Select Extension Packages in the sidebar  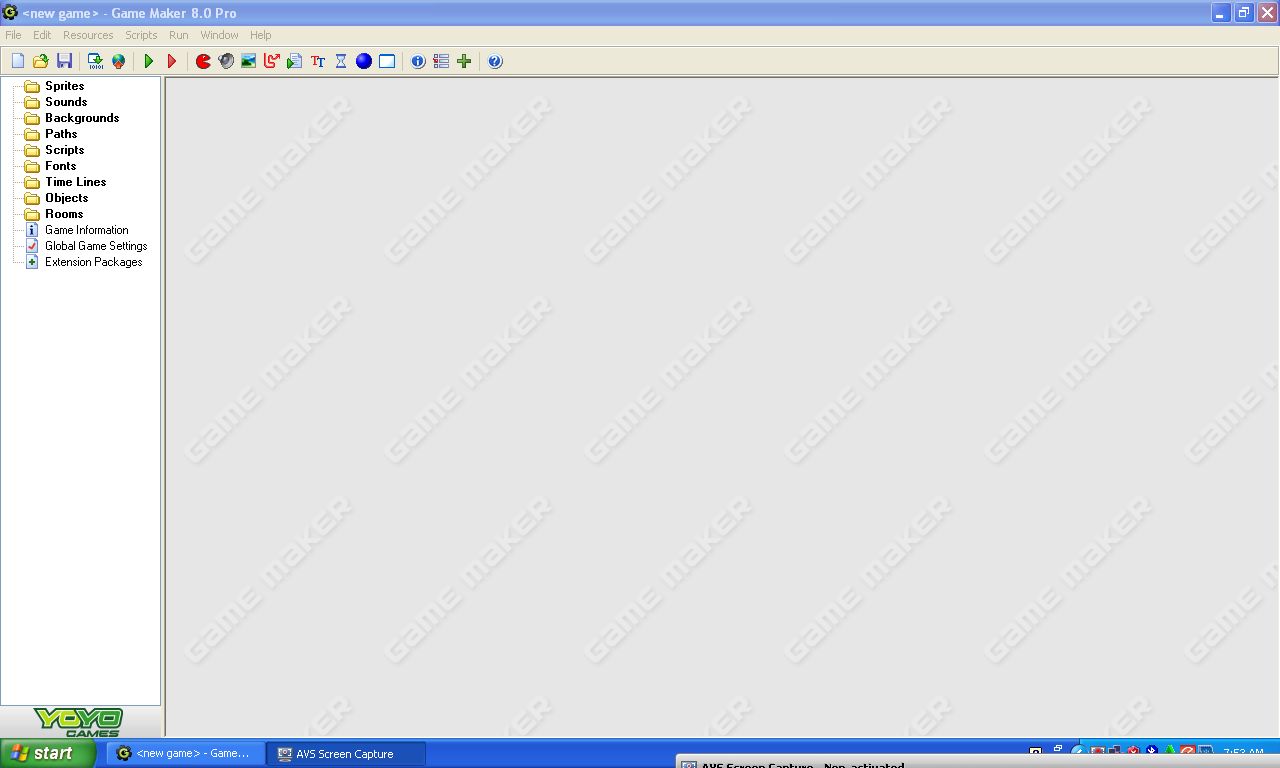click(93, 261)
